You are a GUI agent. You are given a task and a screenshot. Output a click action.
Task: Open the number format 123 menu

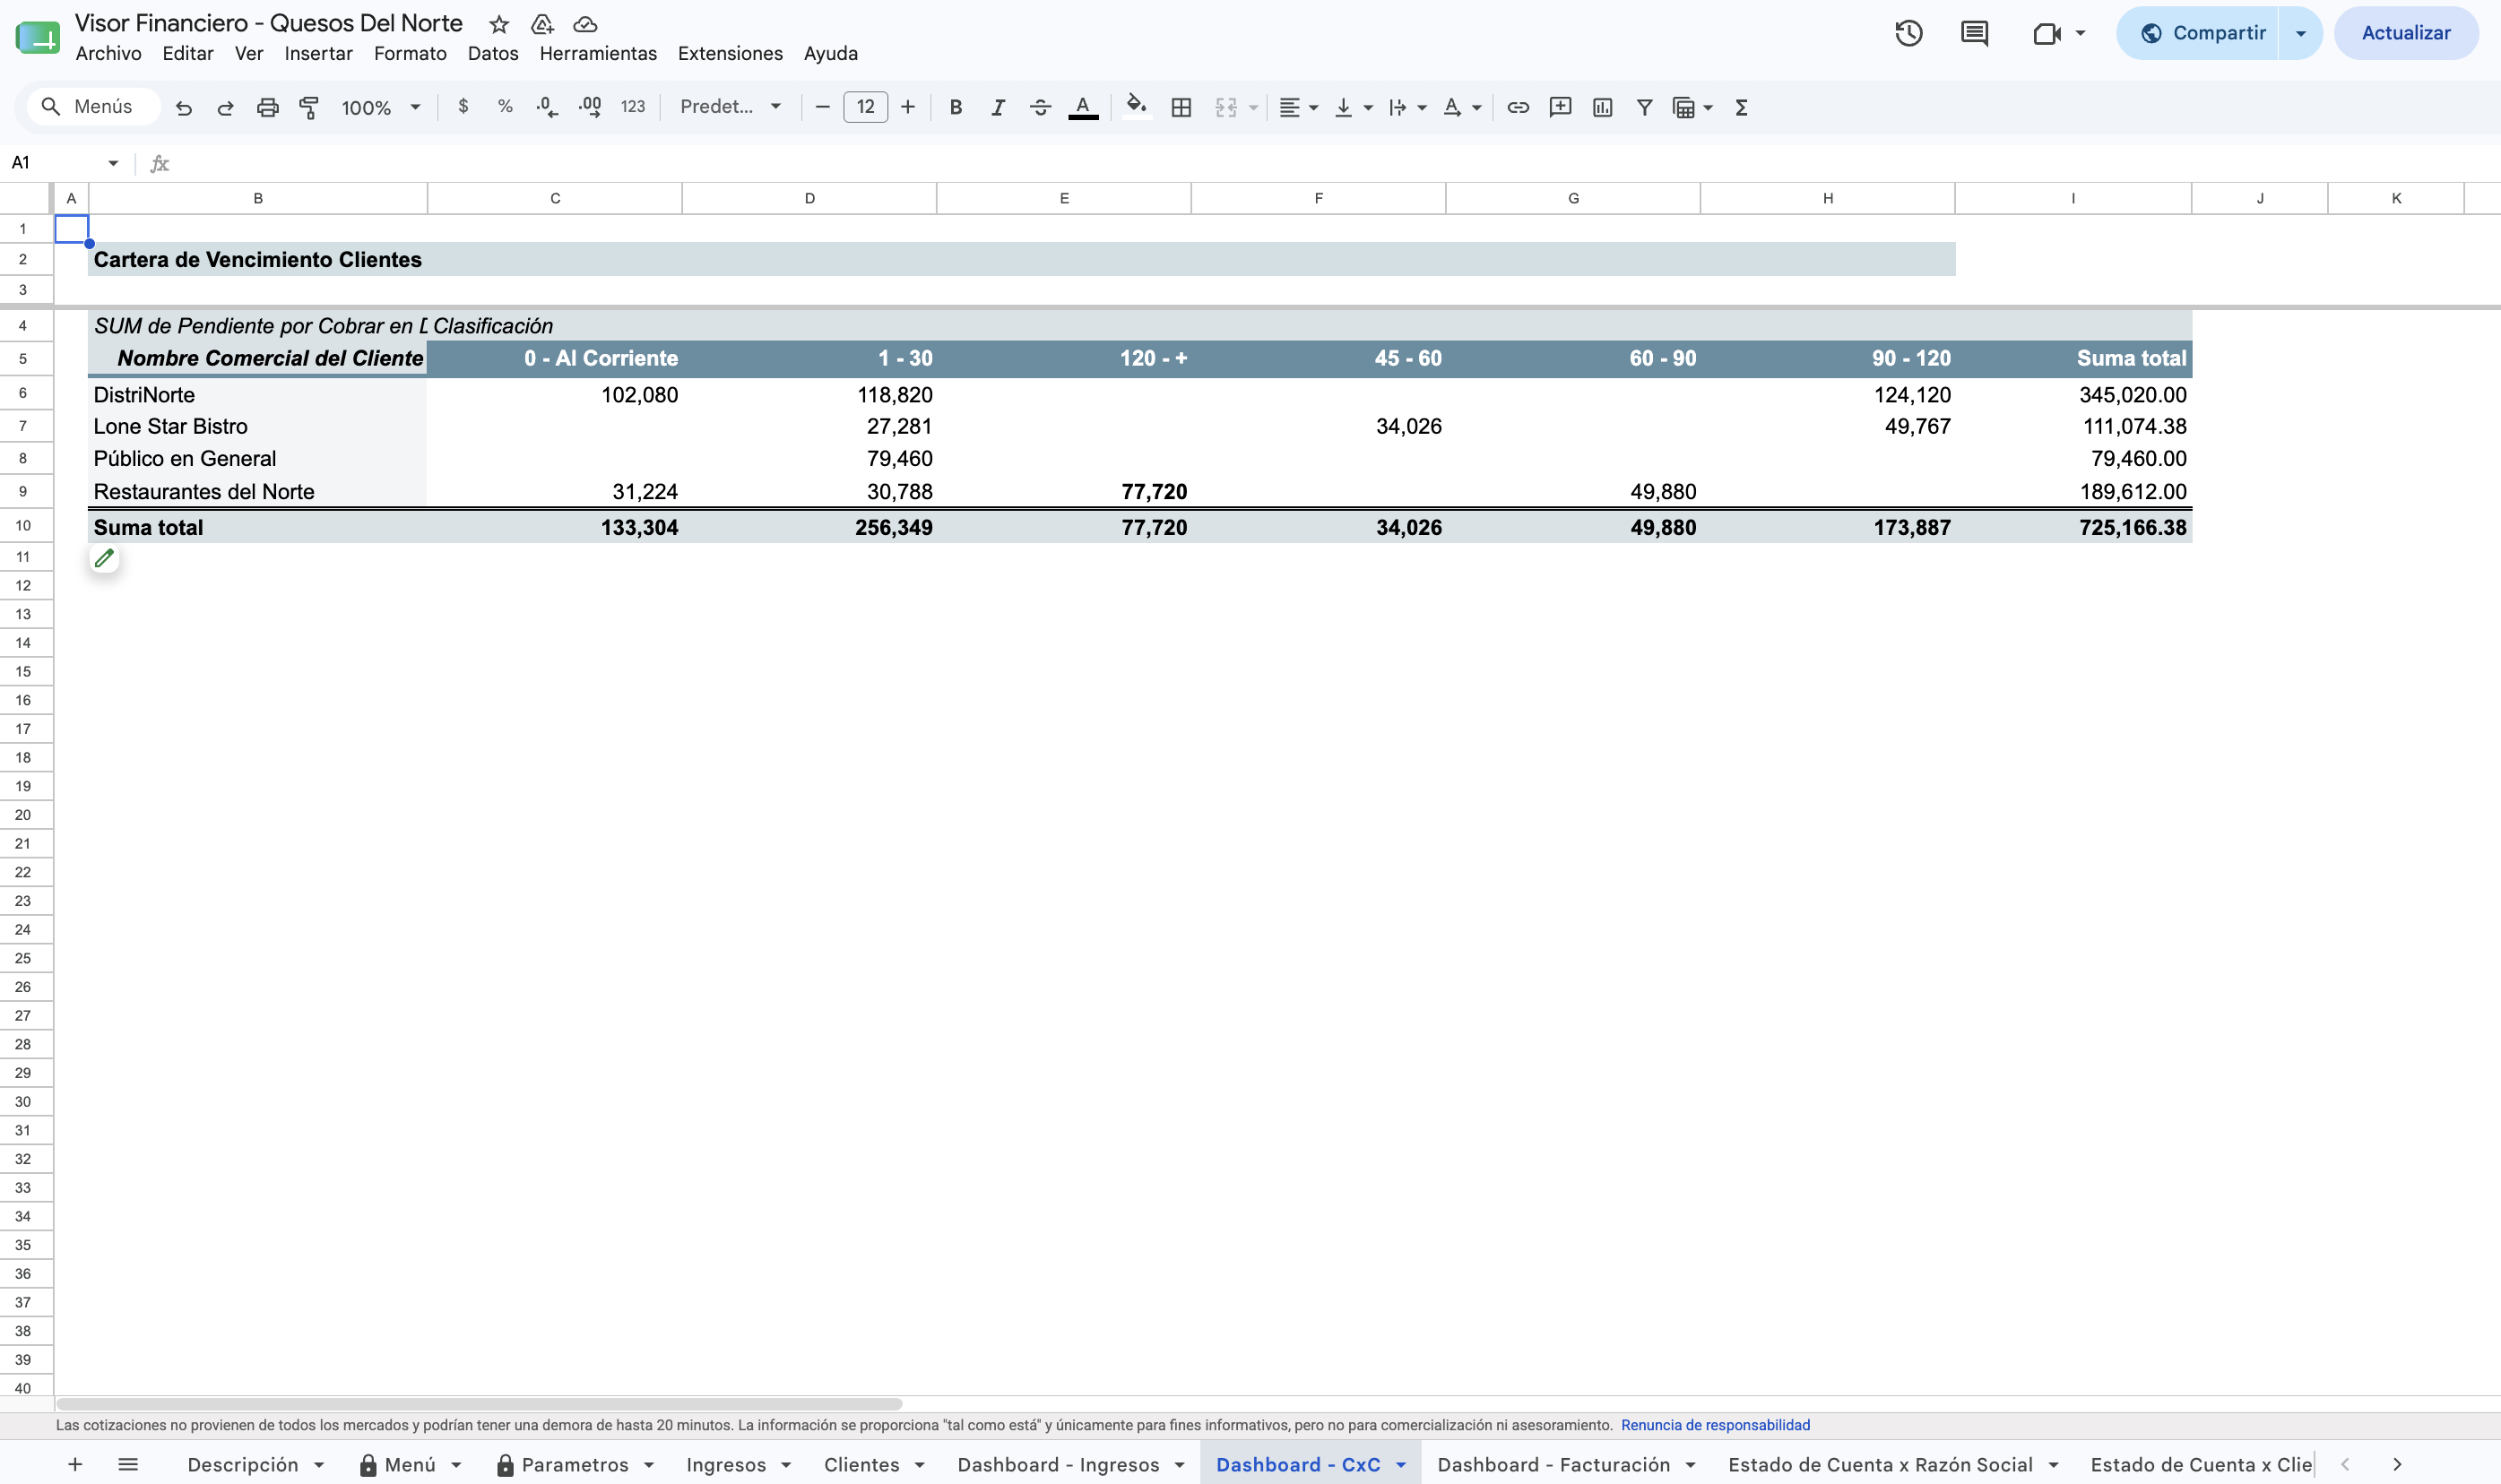pyautogui.click(x=633, y=107)
